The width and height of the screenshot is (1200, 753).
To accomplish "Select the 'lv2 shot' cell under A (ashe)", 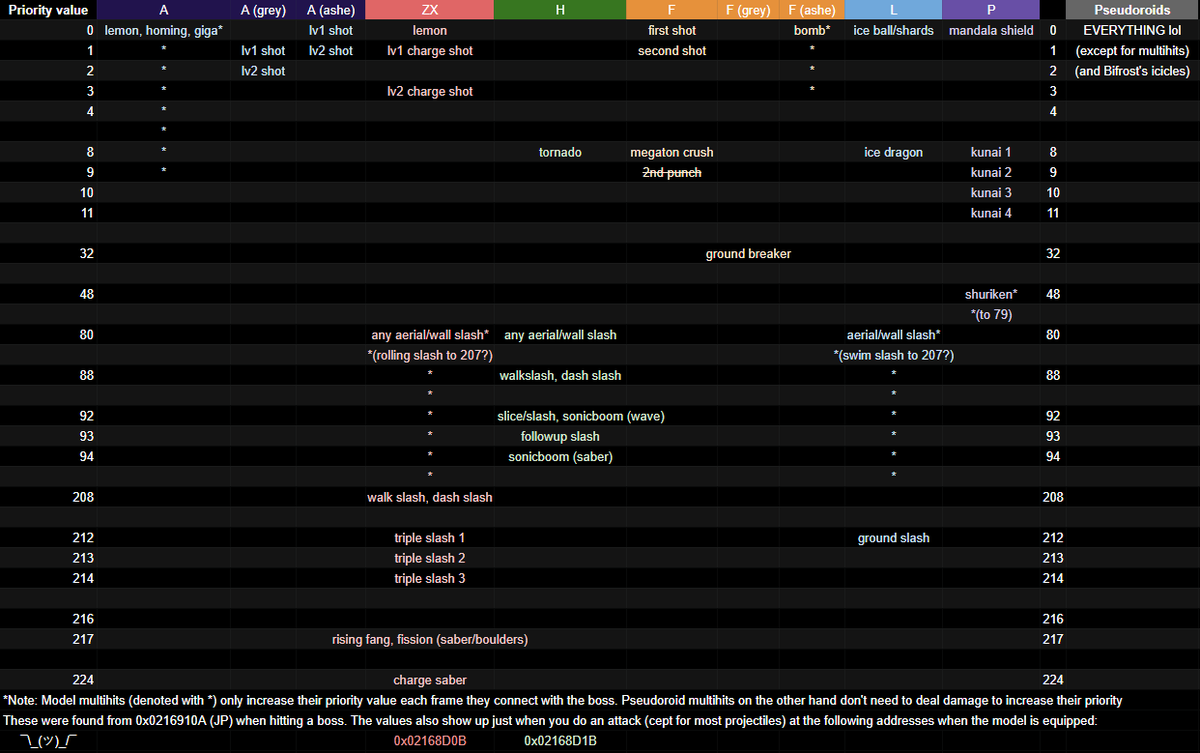I will pos(330,51).
